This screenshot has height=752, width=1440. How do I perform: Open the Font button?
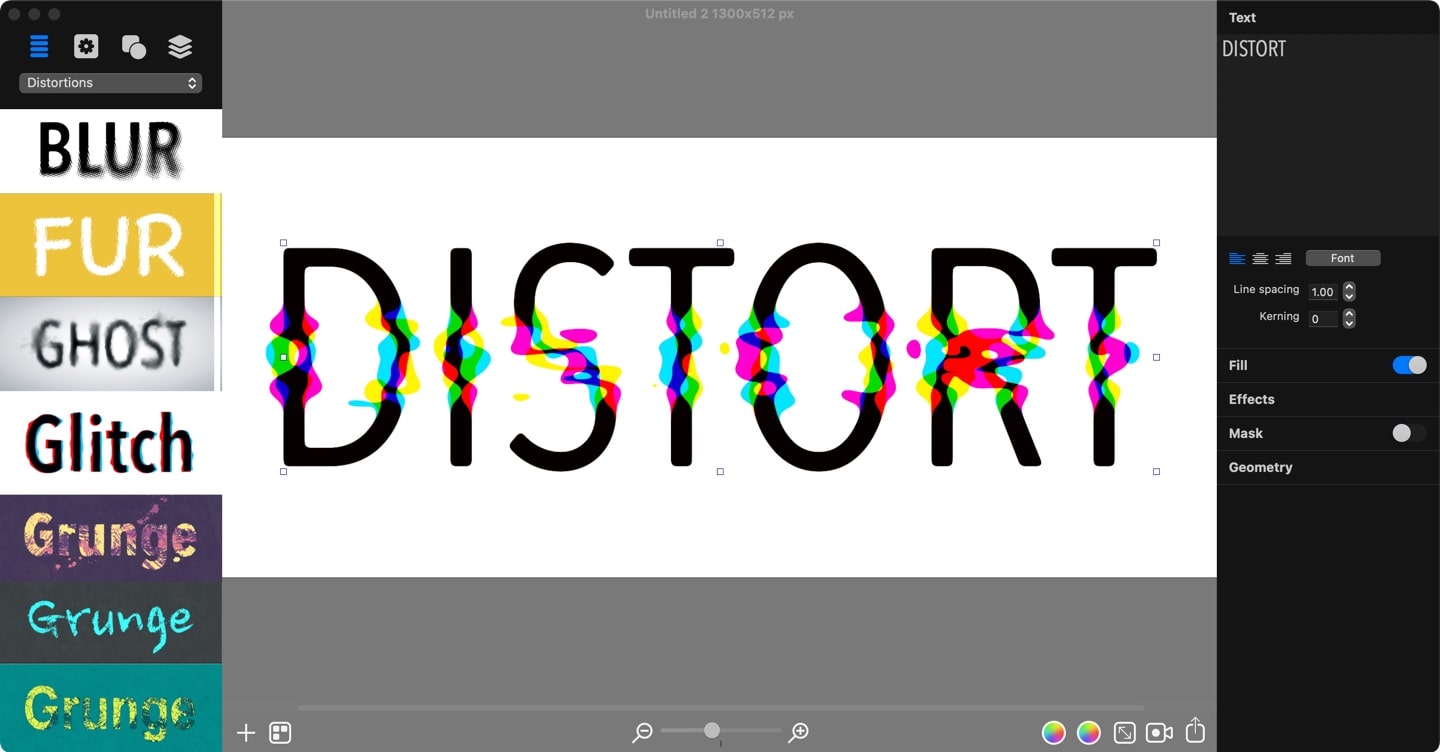click(x=1342, y=258)
